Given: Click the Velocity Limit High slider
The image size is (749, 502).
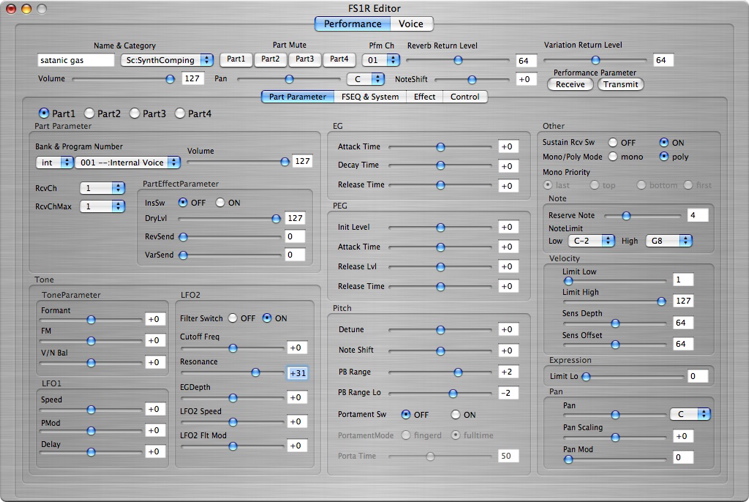Looking at the screenshot, I should [x=615, y=301].
